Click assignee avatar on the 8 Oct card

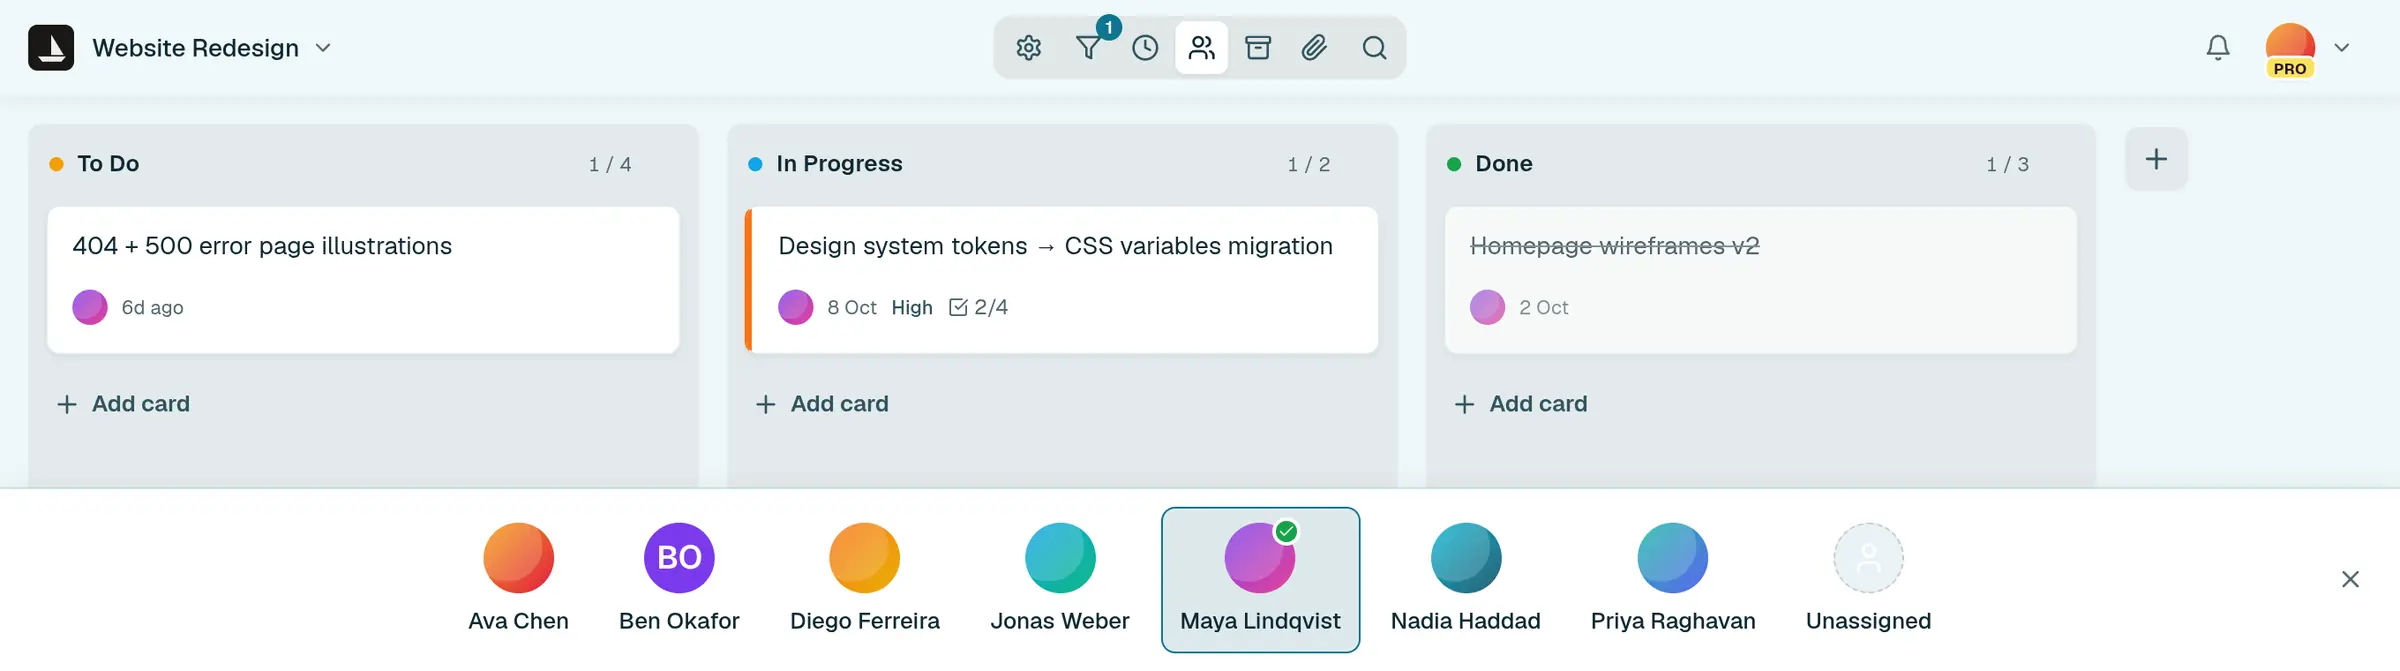(x=796, y=307)
